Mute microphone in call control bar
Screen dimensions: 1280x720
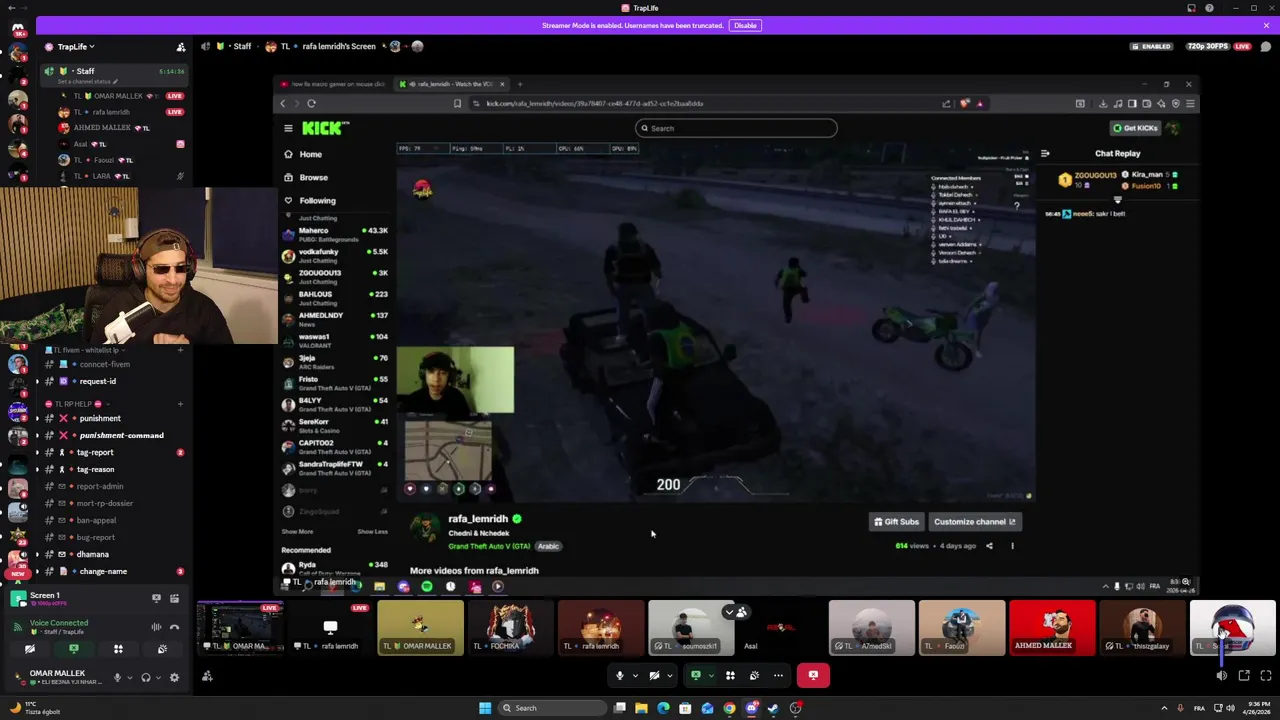620,675
